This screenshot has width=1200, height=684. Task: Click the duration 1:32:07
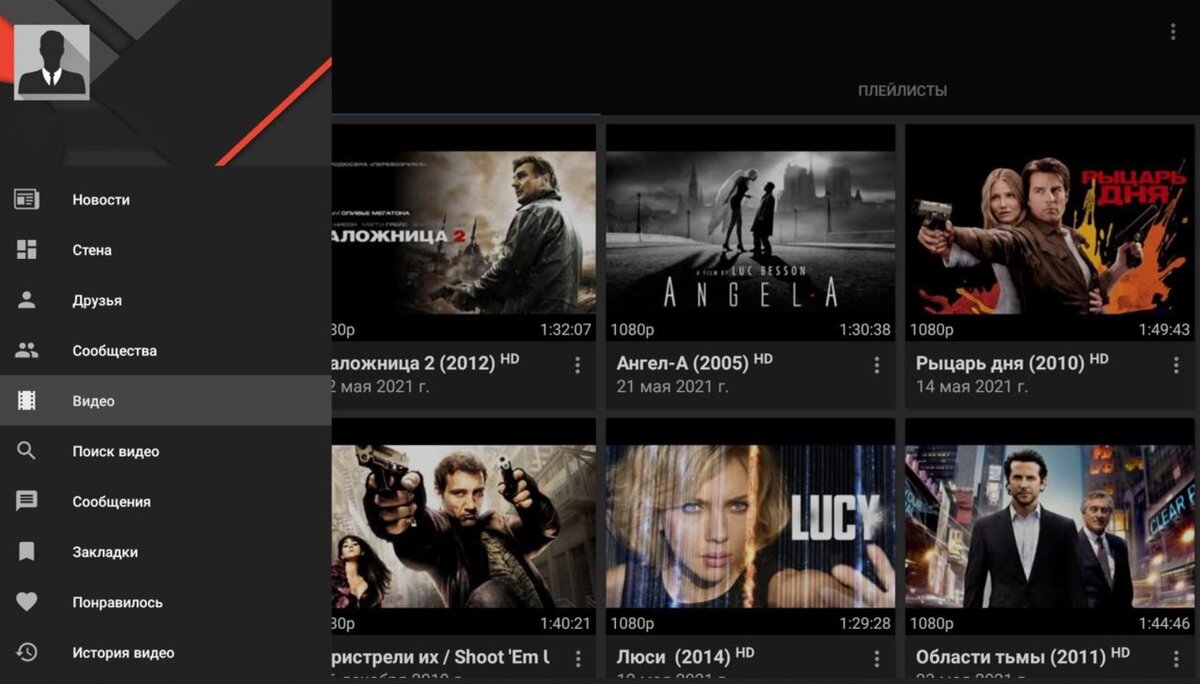[566, 329]
